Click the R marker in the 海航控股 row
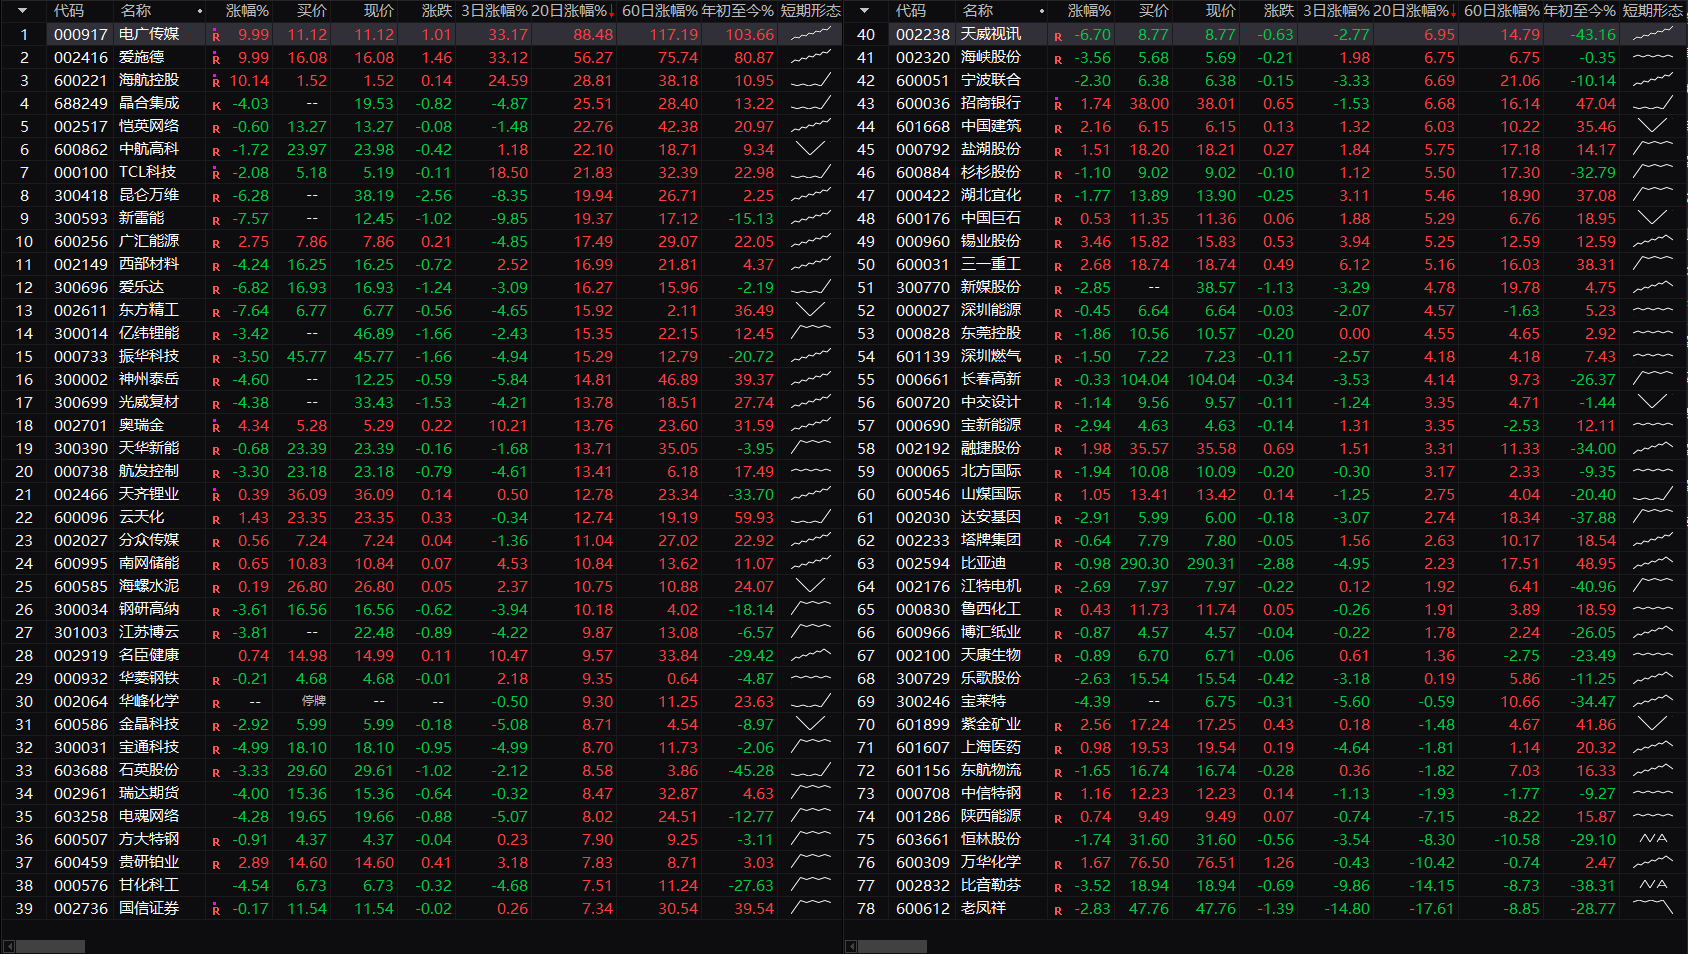The width and height of the screenshot is (1688, 954). click(215, 82)
